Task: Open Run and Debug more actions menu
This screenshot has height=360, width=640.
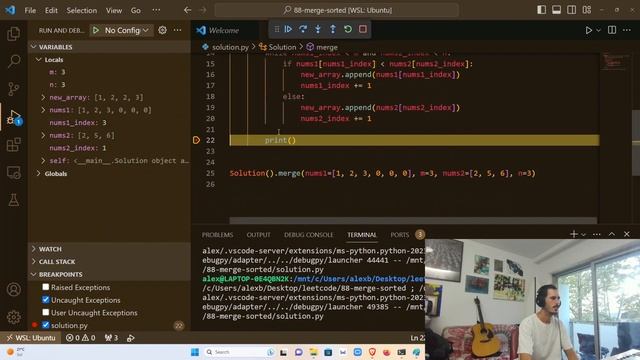Action: coord(178,30)
